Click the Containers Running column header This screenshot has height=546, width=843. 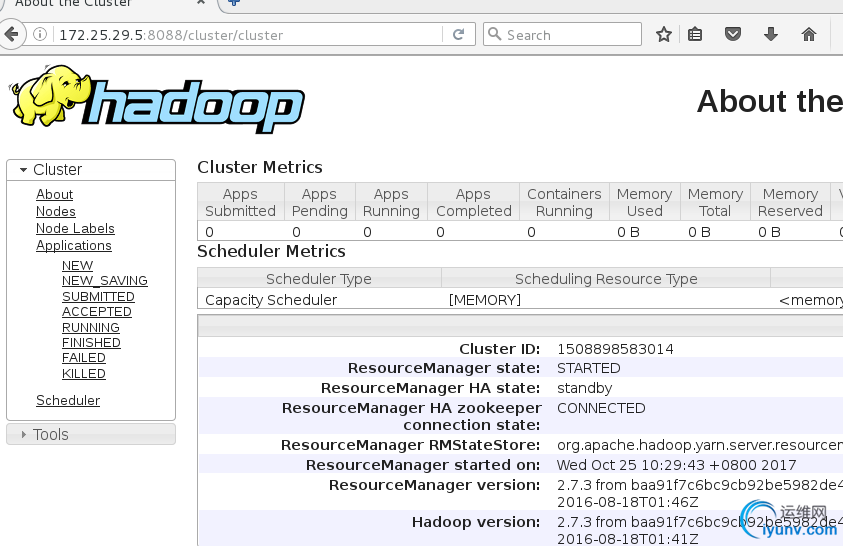pos(564,202)
